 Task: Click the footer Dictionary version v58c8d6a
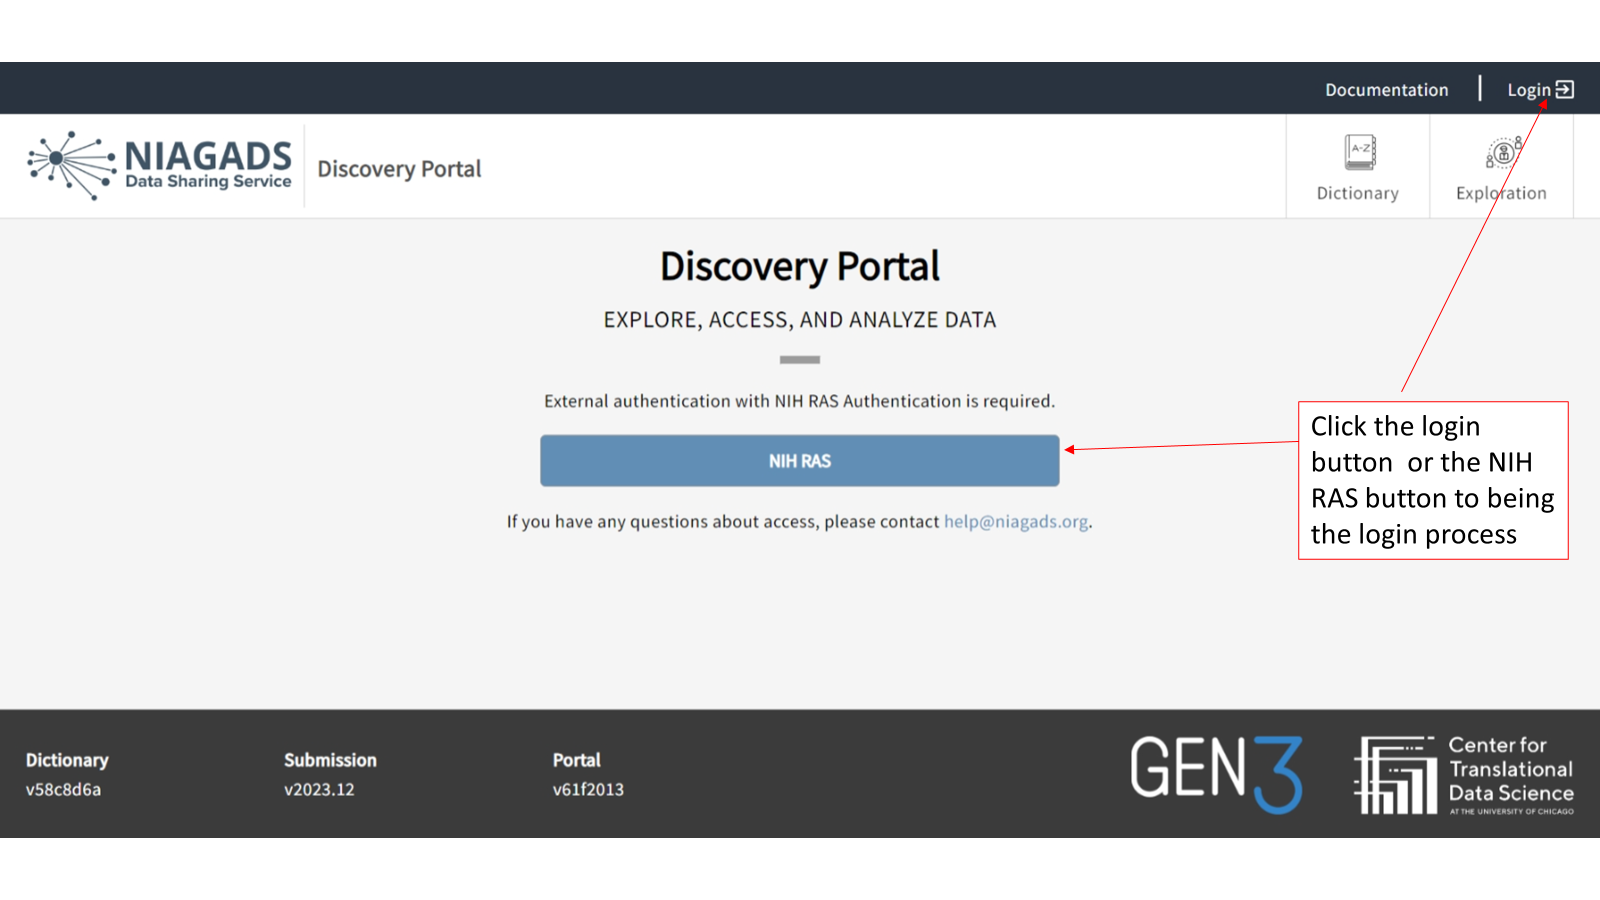click(x=63, y=789)
